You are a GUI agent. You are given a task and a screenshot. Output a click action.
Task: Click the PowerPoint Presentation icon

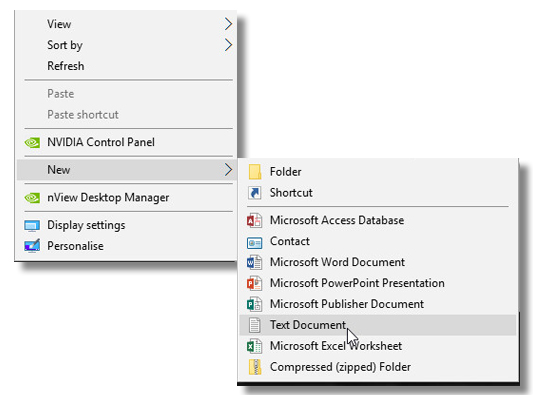(x=254, y=283)
